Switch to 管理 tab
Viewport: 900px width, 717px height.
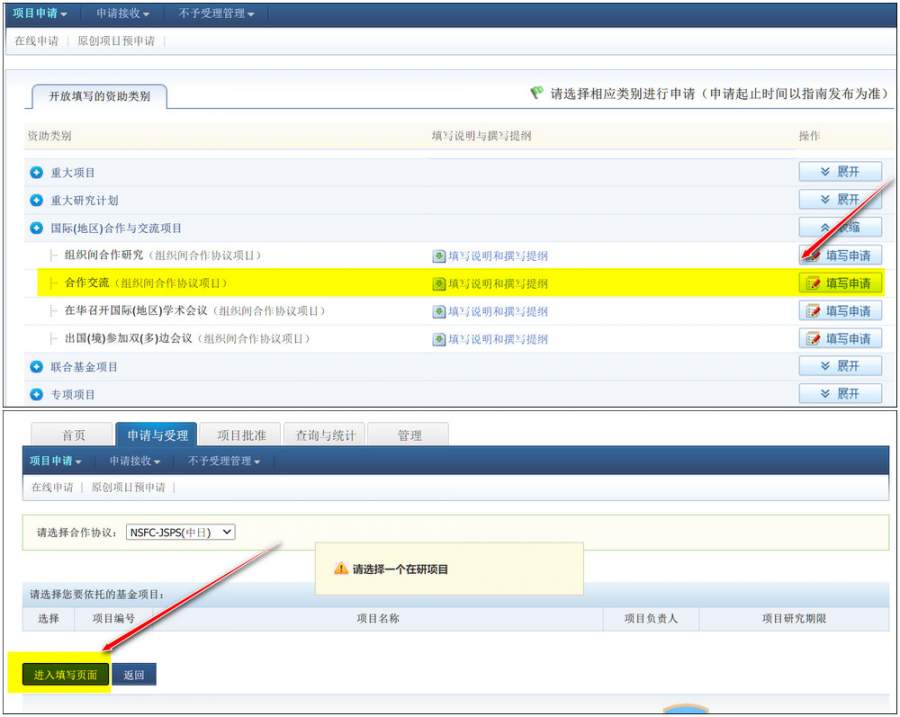coord(409,435)
